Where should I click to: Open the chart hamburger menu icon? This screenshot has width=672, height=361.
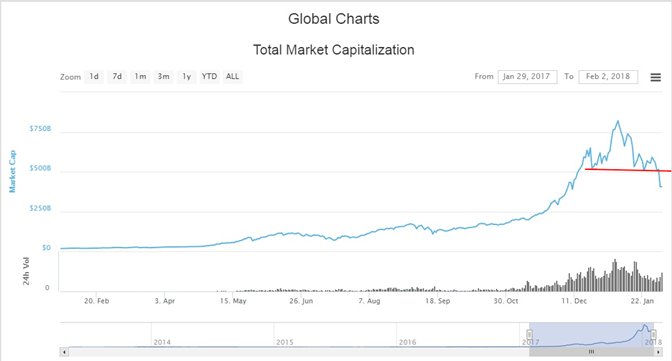click(655, 77)
